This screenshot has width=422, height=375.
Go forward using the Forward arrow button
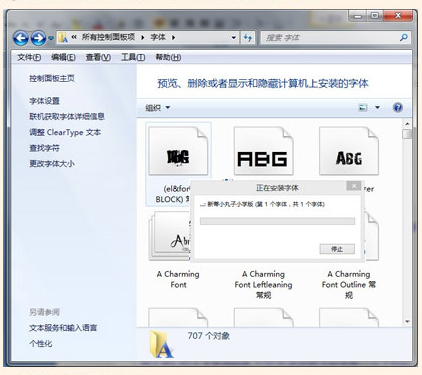point(38,38)
